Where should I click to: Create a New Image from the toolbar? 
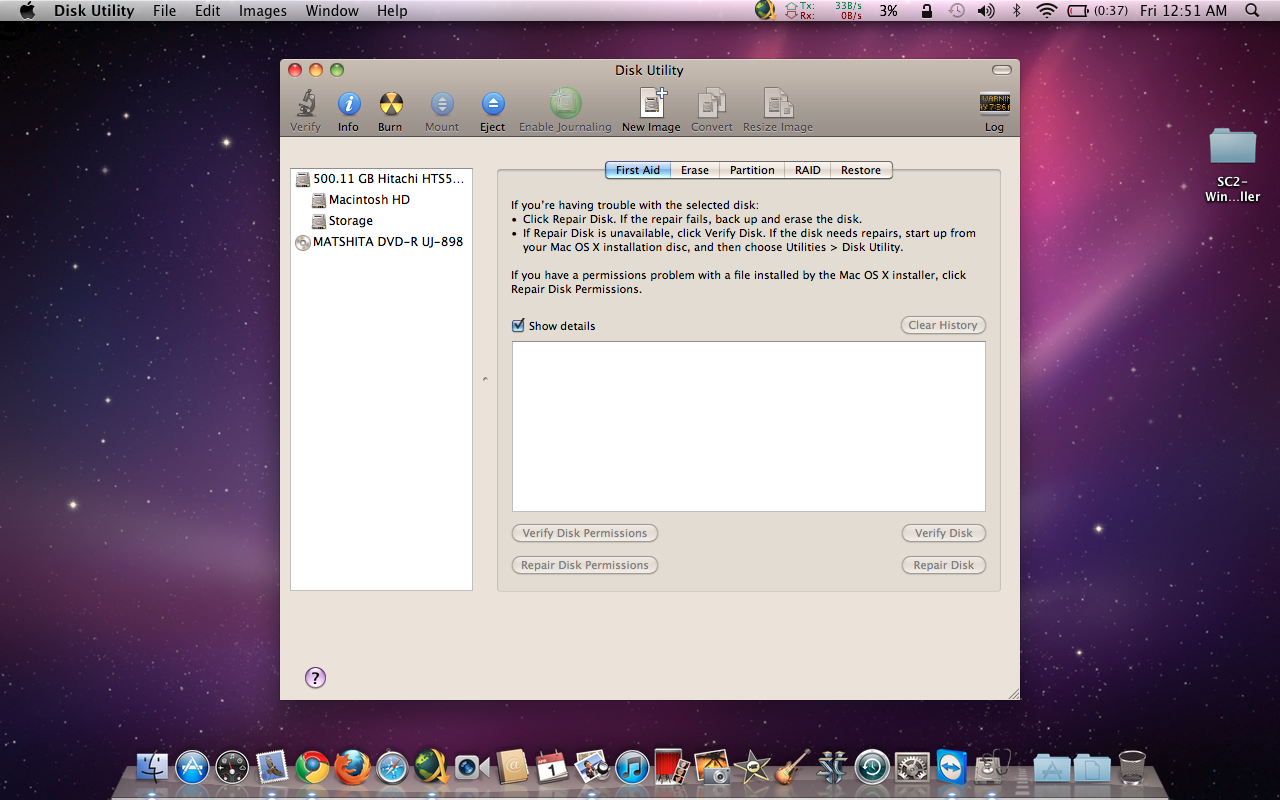[x=651, y=110]
